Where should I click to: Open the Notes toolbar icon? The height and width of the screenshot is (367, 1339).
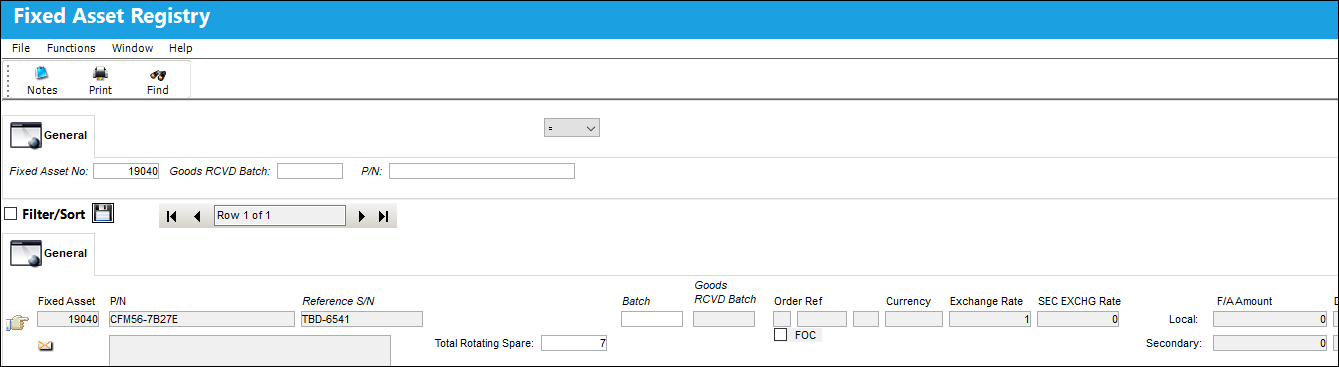pyautogui.click(x=42, y=80)
